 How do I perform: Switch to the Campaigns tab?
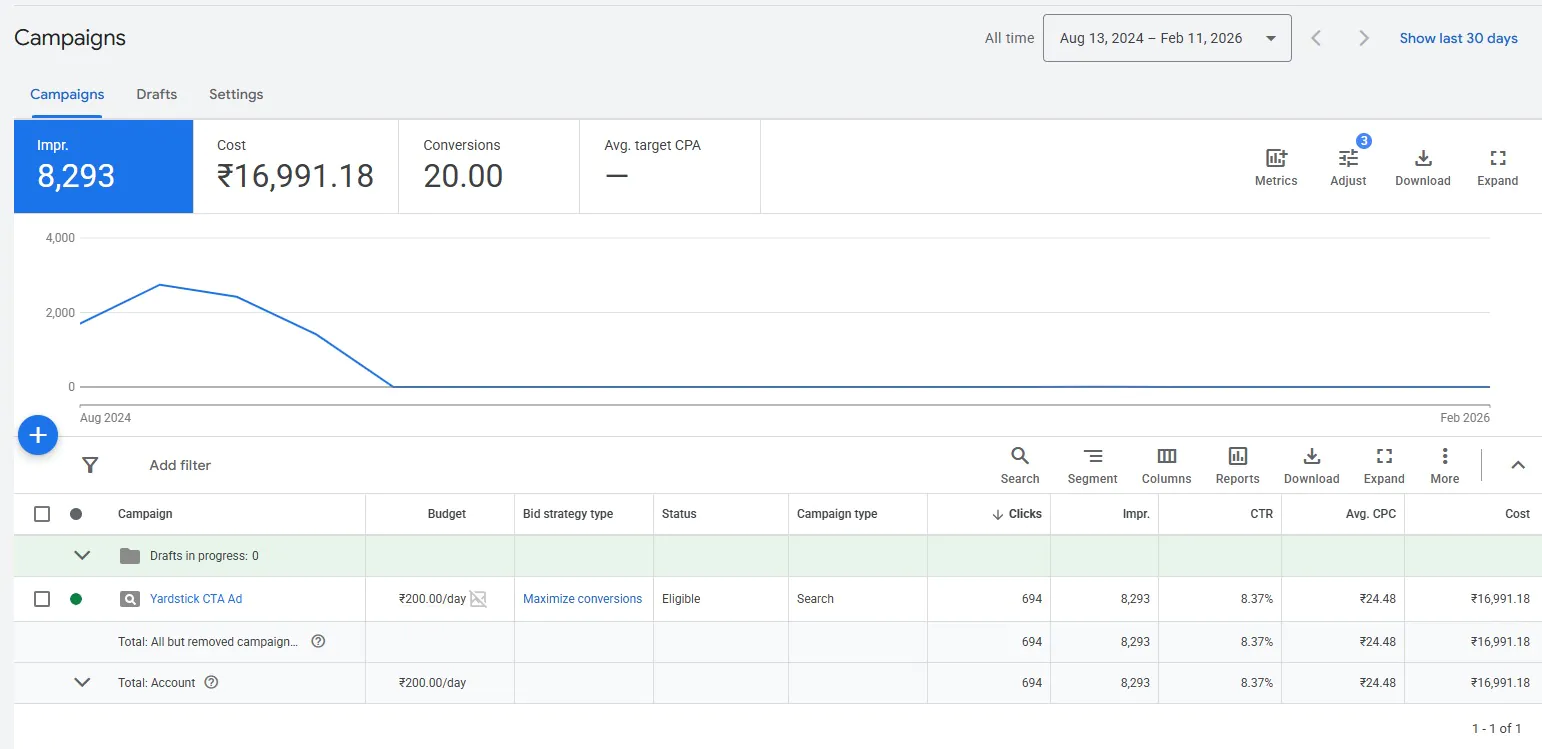(x=67, y=94)
